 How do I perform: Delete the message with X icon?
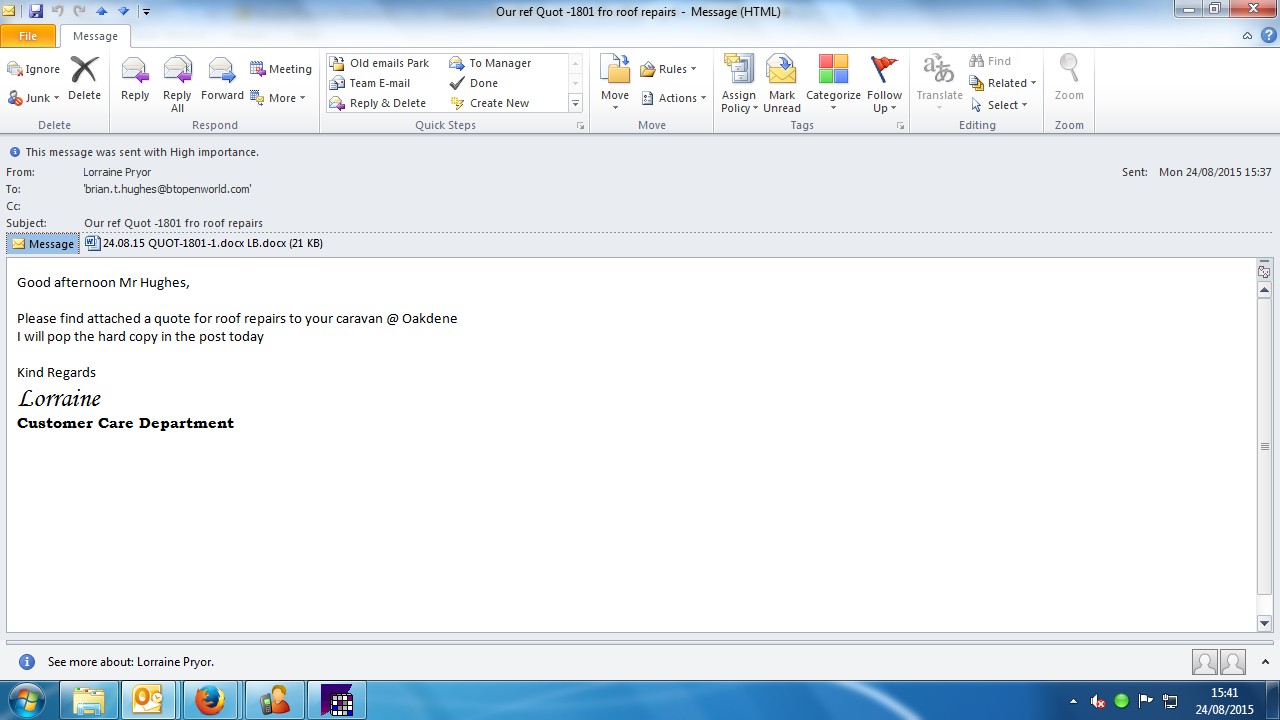tap(84, 80)
